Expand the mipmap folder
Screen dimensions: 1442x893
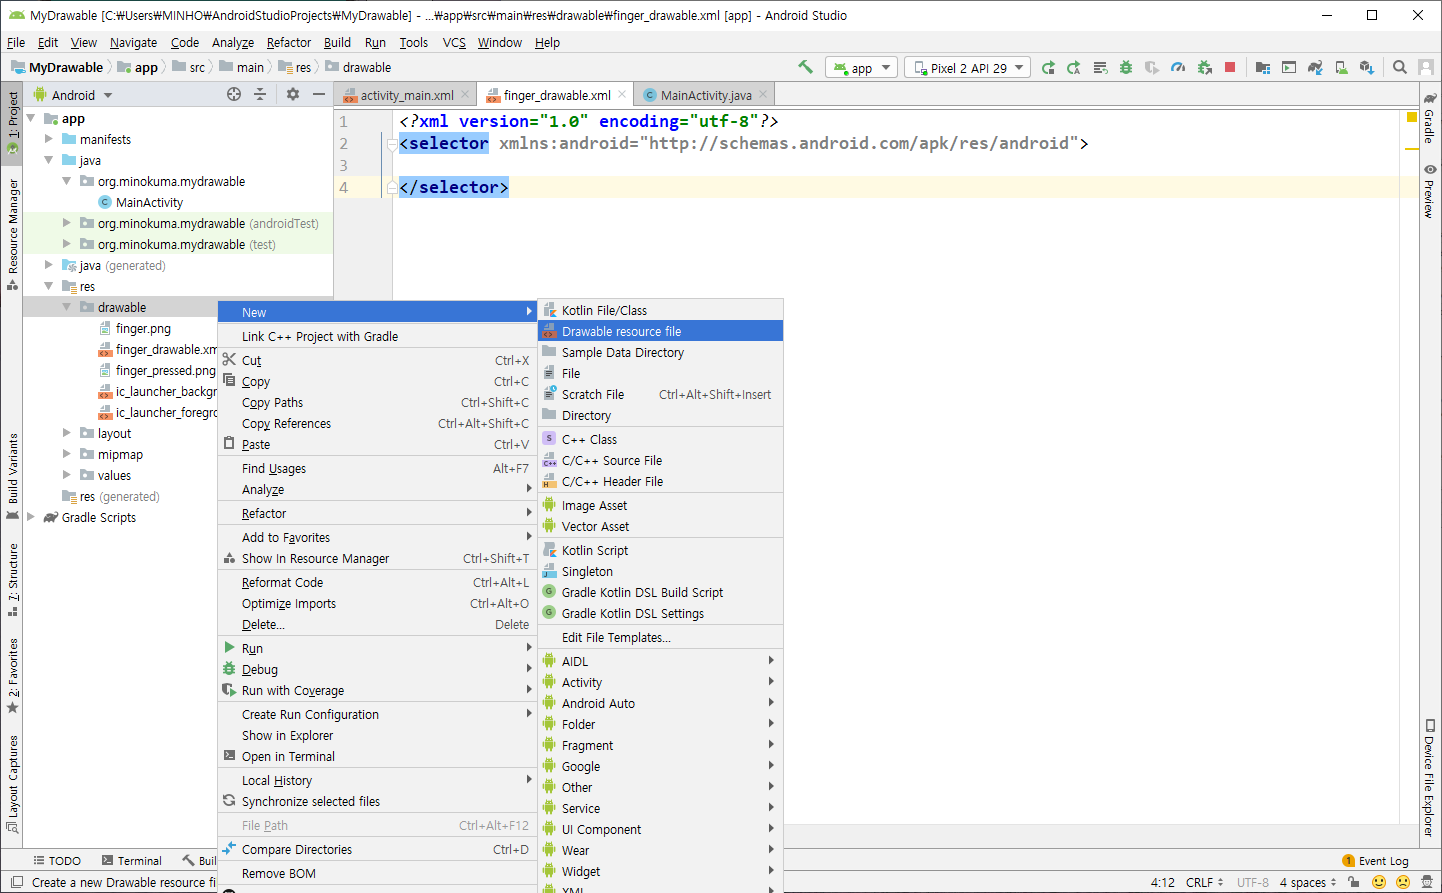coord(67,454)
